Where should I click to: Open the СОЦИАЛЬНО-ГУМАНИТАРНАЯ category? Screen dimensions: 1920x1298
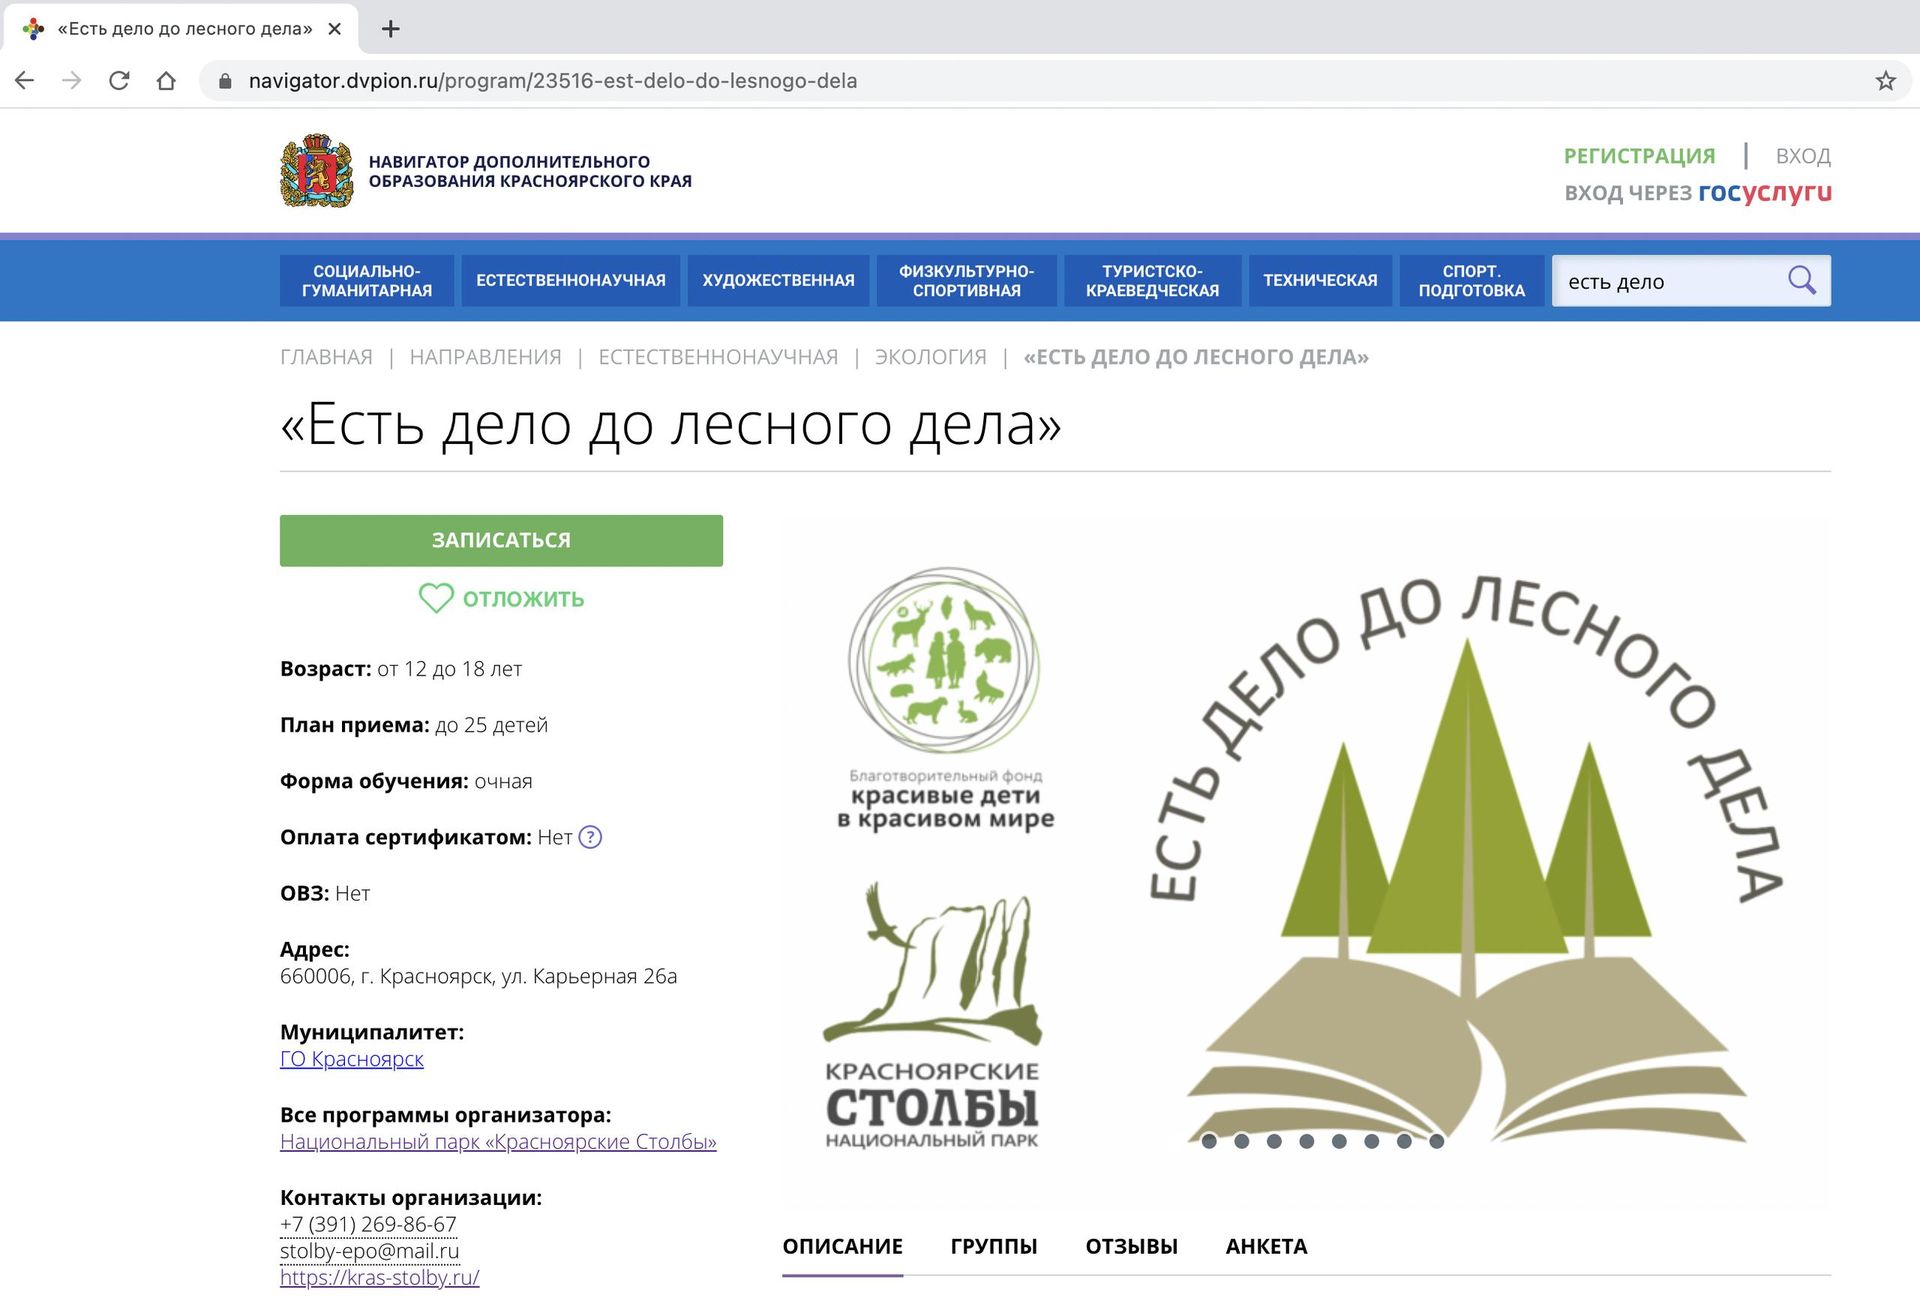pyautogui.click(x=367, y=281)
